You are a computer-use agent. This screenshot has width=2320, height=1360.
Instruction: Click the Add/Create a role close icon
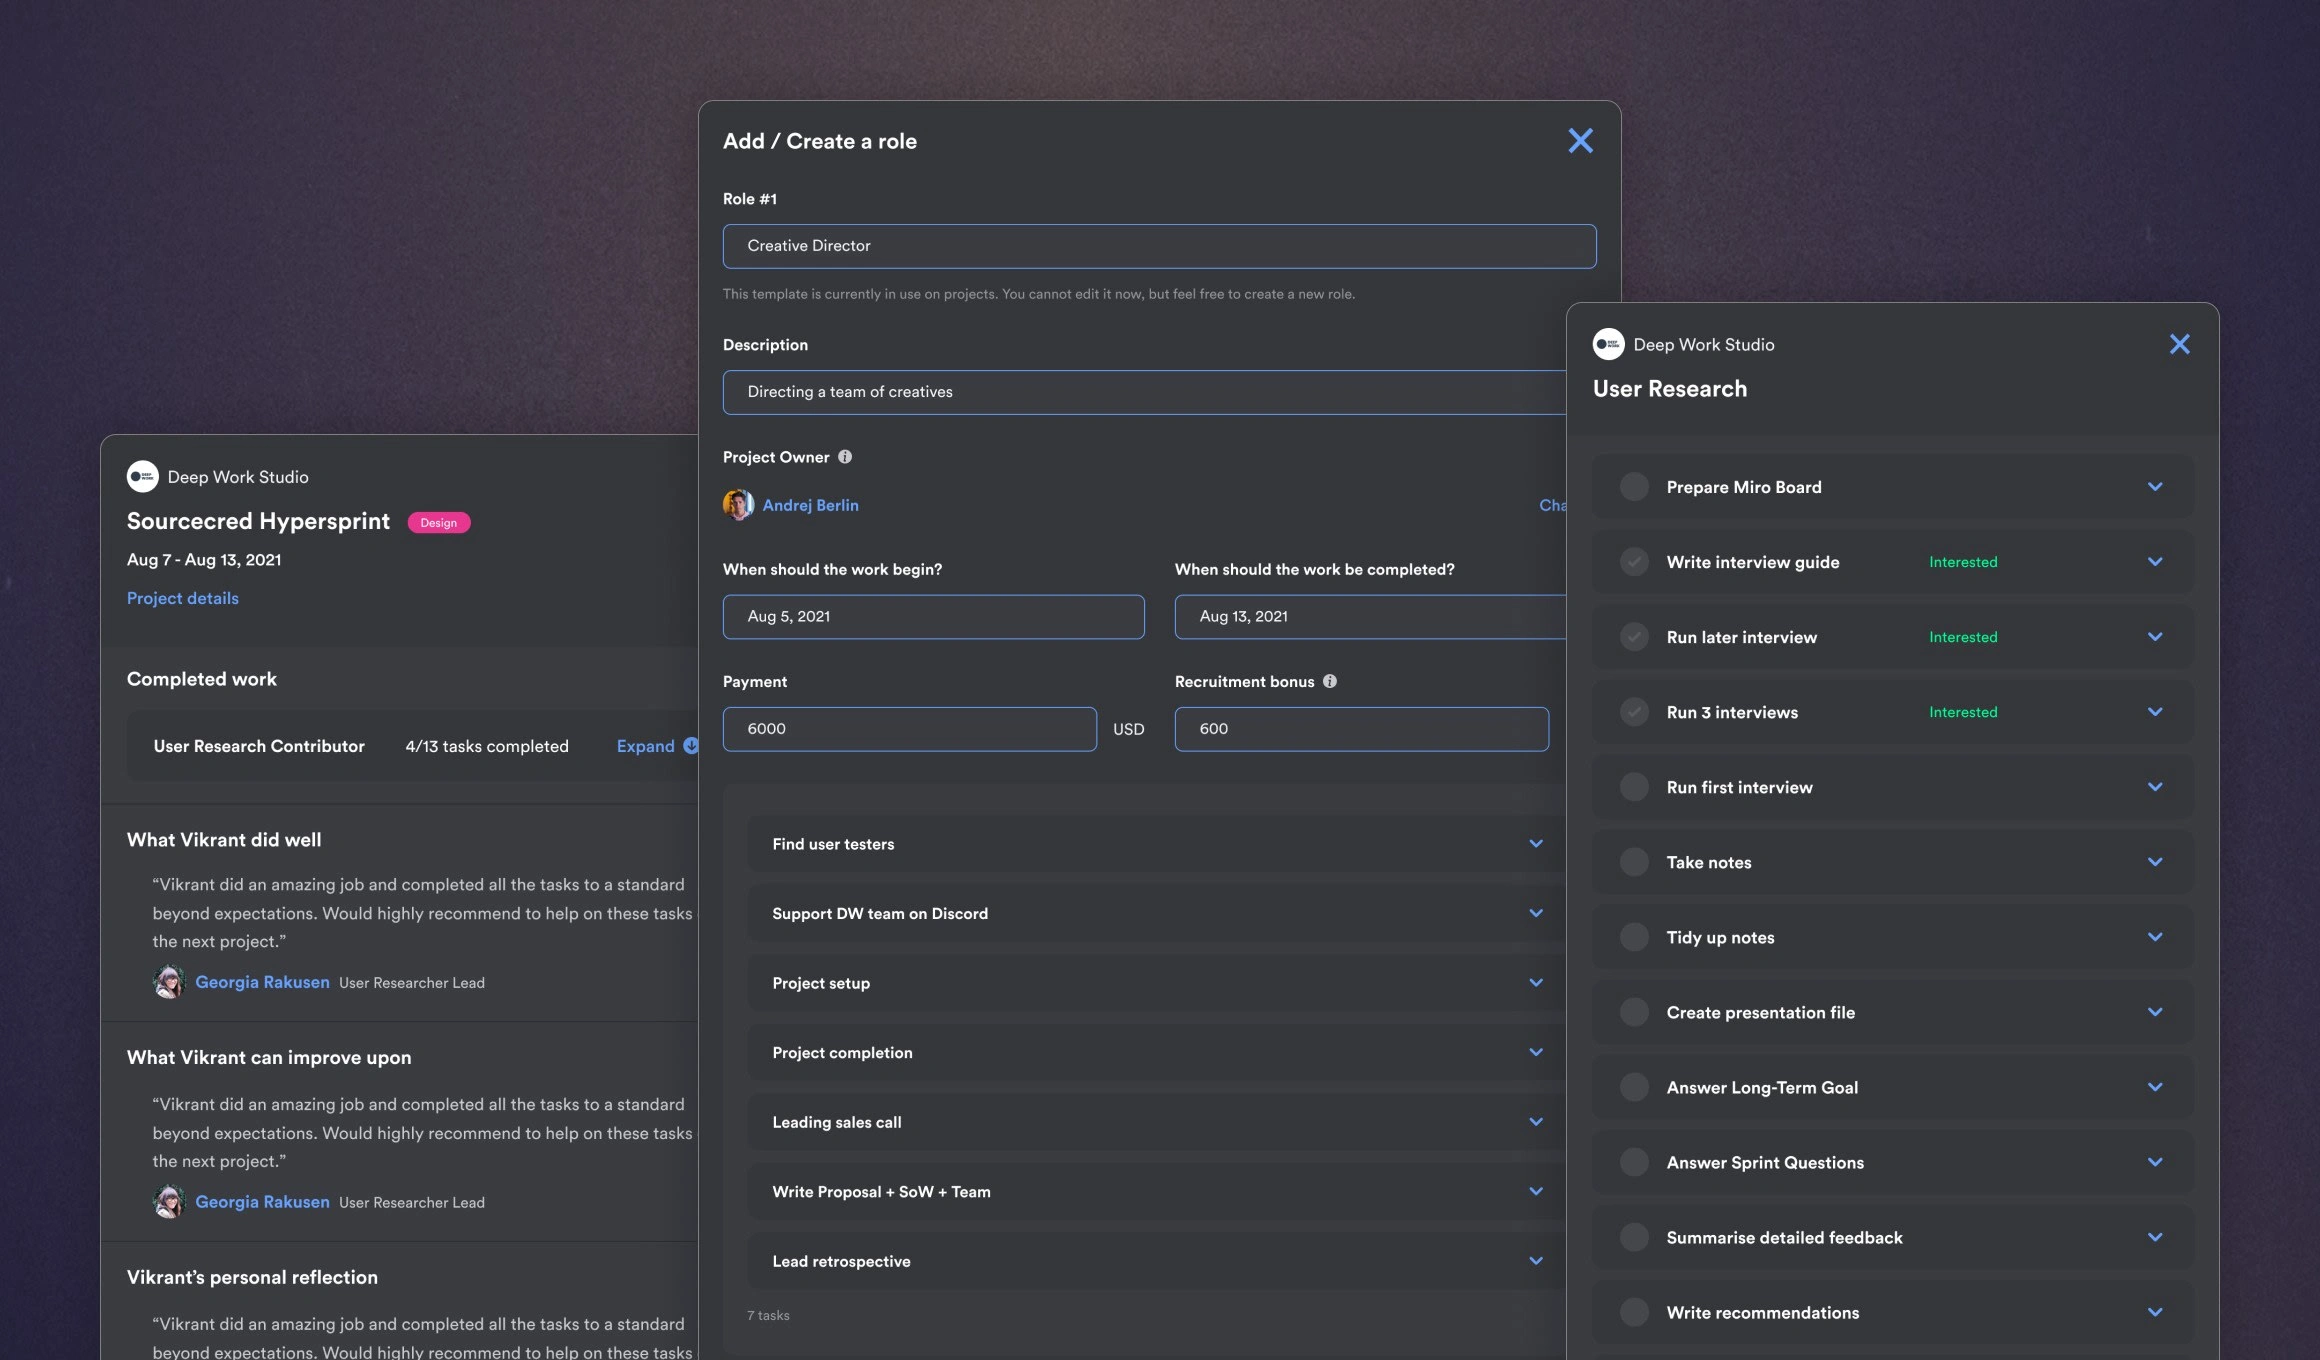point(1580,141)
